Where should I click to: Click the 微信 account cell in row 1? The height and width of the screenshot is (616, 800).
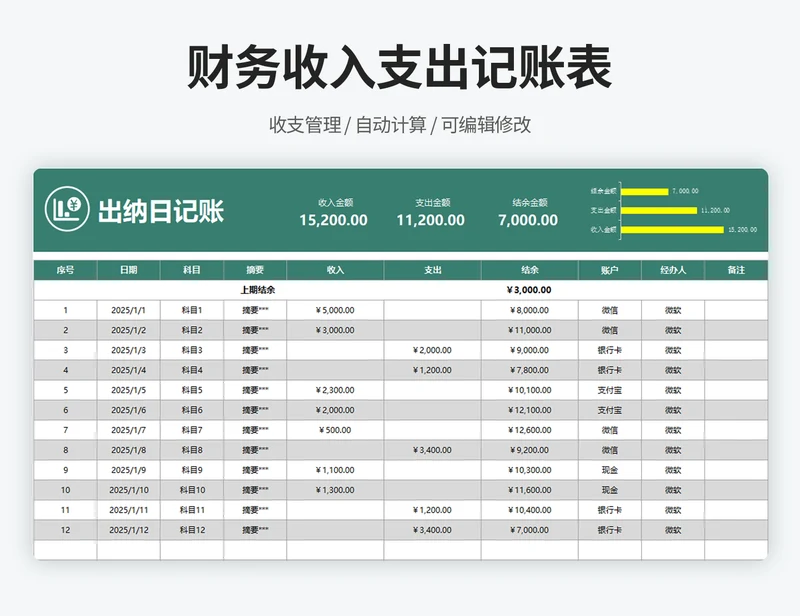pyautogui.click(x=610, y=310)
